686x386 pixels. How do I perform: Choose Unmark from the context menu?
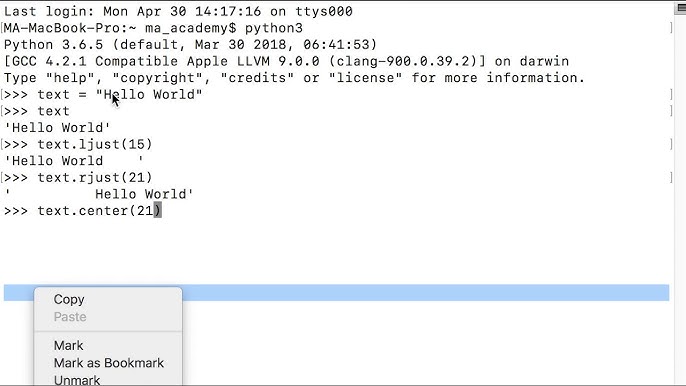click(x=77, y=380)
